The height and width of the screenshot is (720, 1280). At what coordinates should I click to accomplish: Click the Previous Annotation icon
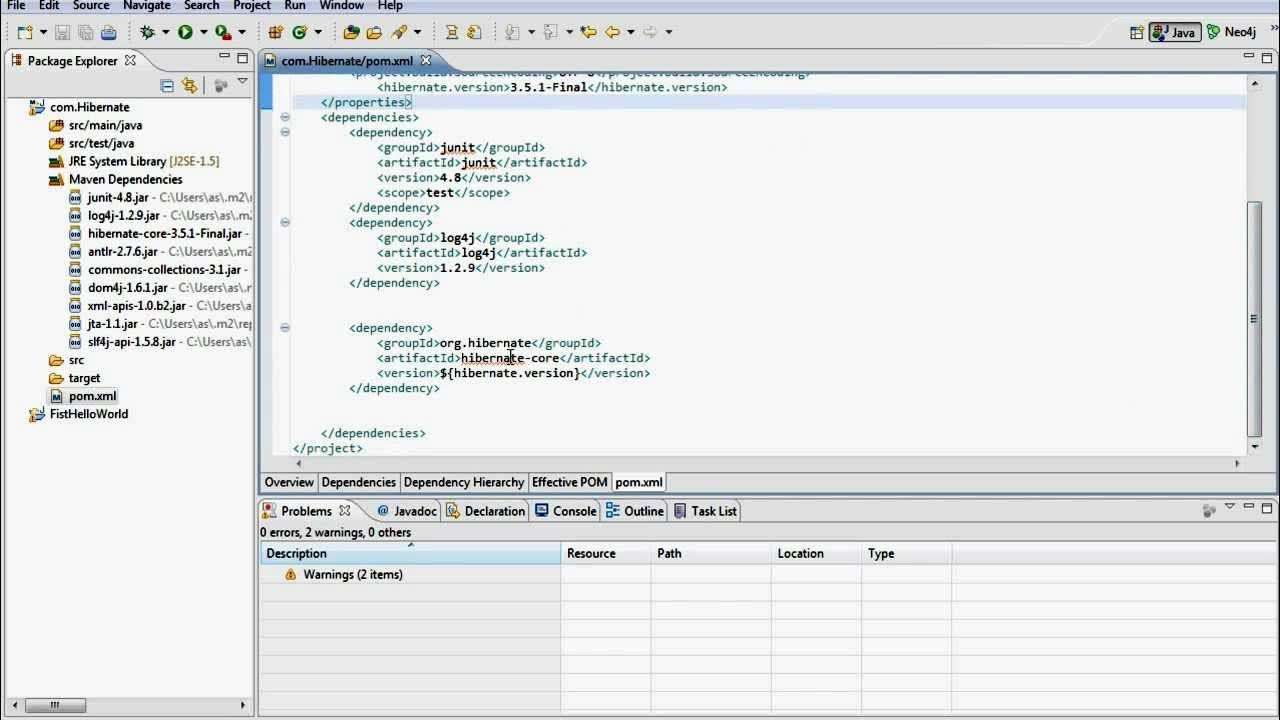(x=550, y=32)
